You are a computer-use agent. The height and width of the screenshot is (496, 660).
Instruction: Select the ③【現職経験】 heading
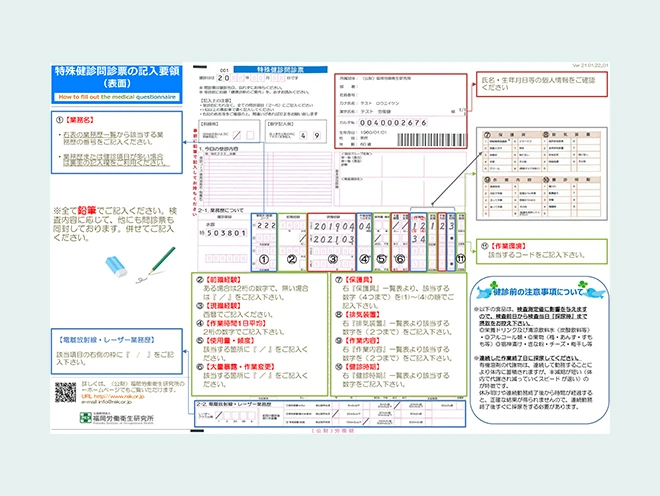(218, 306)
